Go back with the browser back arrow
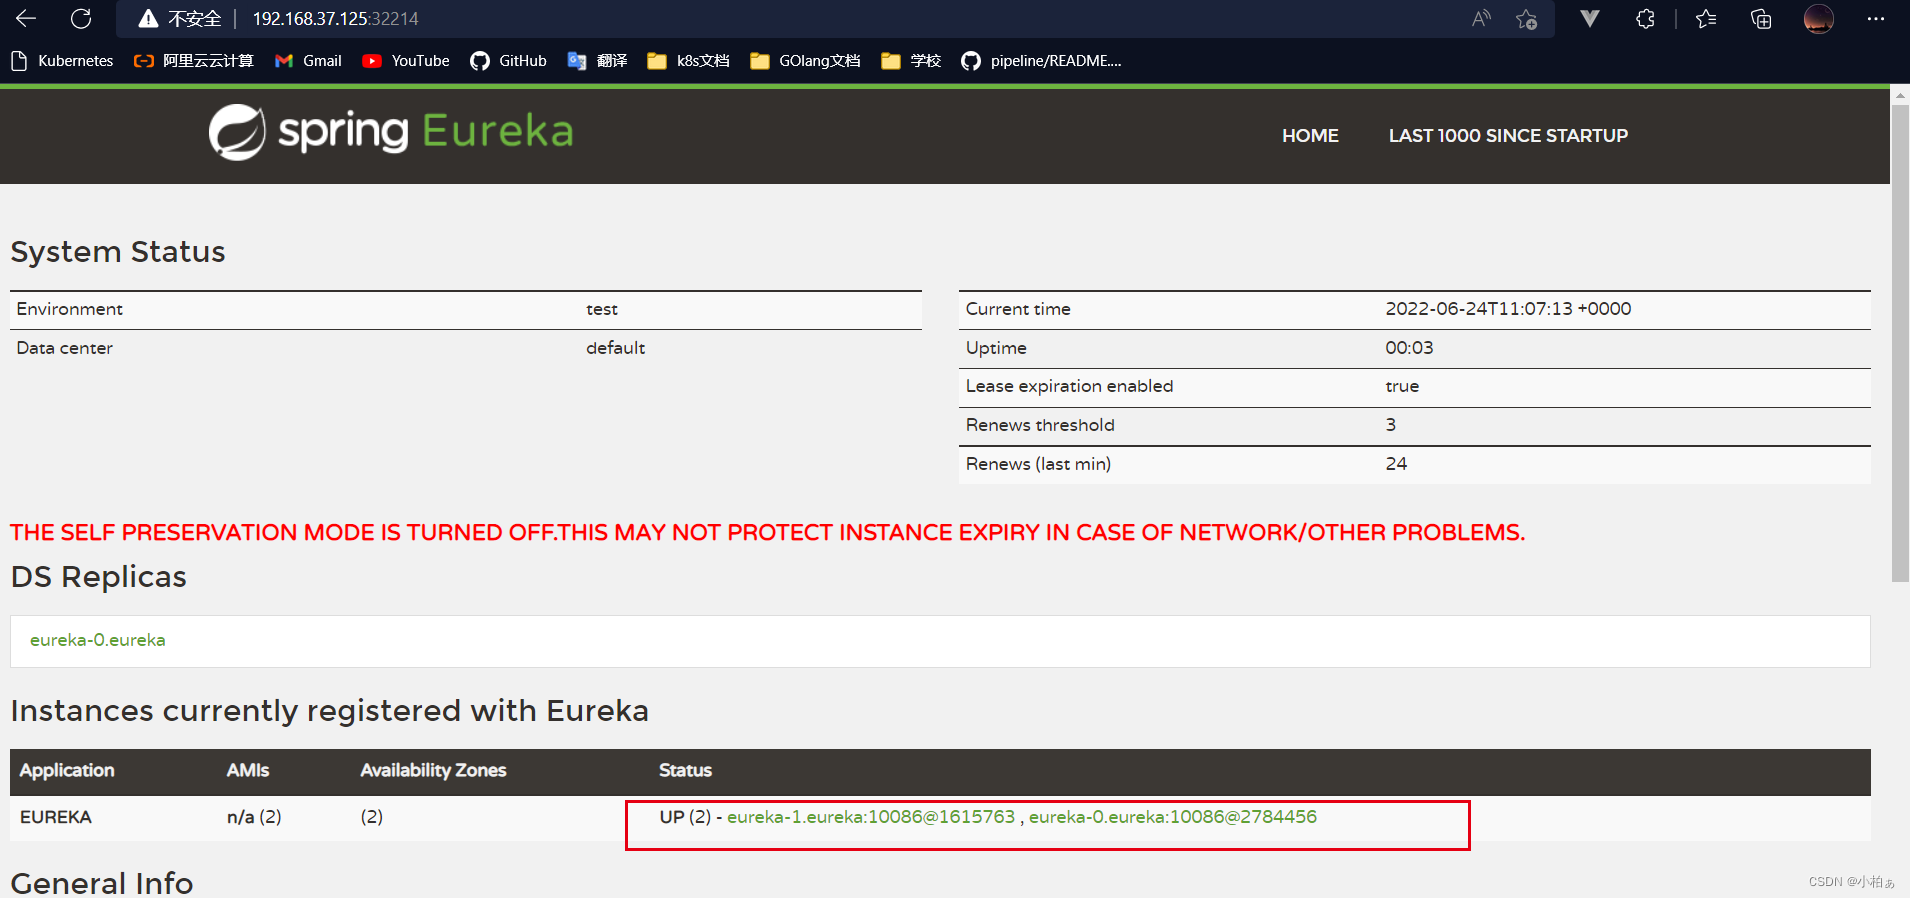The height and width of the screenshot is (898, 1910). point(26,18)
